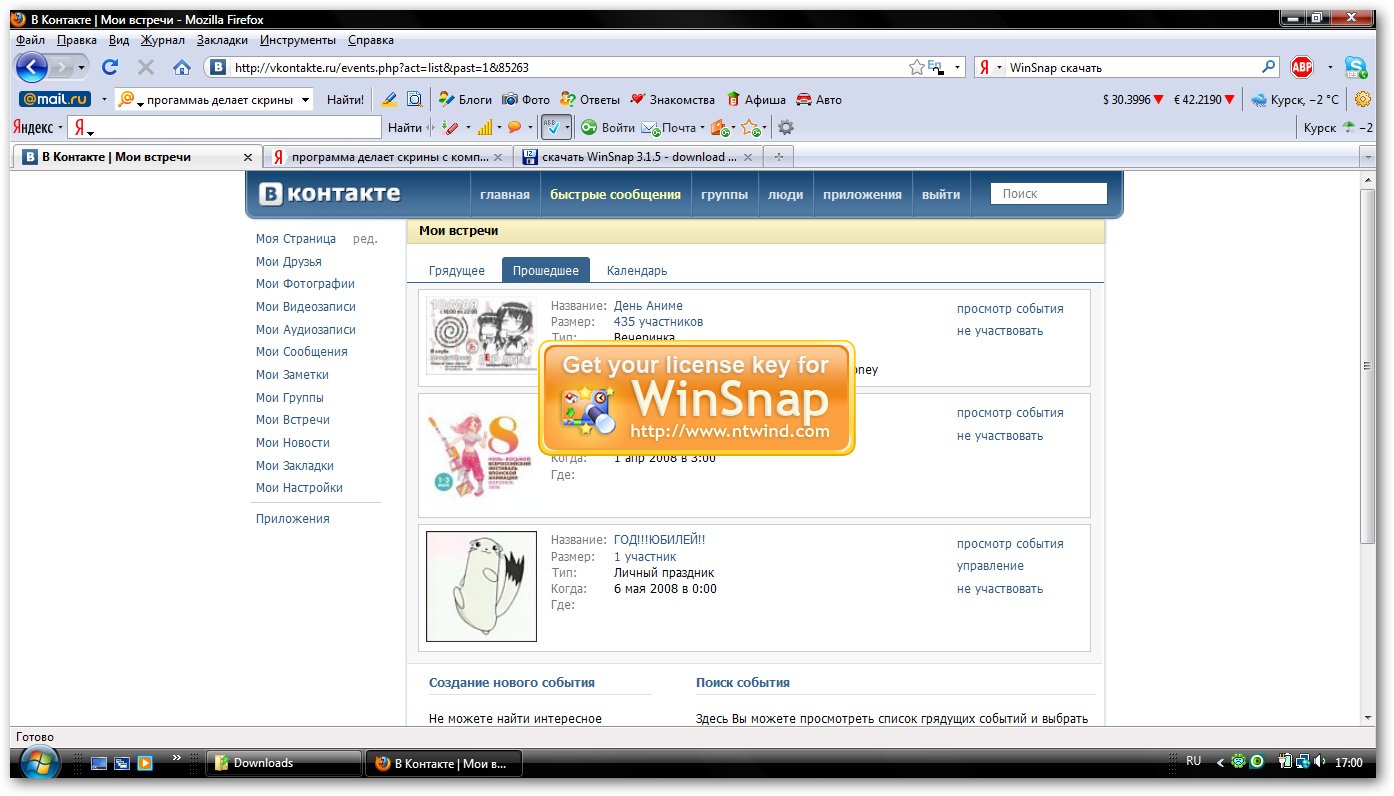Click the Yandex bar settings gear icon

tap(786, 127)
